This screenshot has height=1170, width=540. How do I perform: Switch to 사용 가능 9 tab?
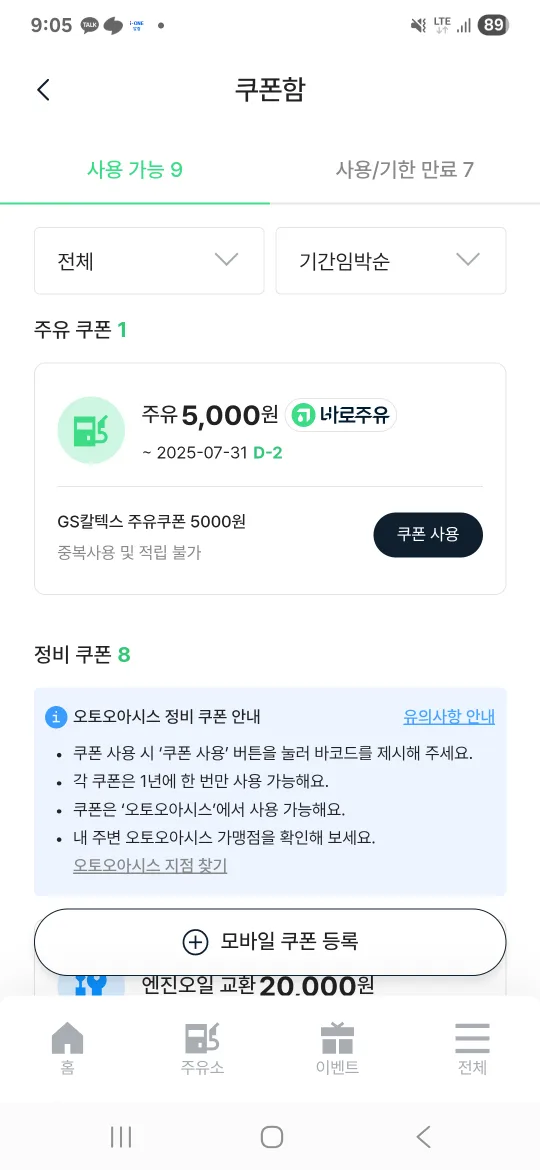click(135, 169)
